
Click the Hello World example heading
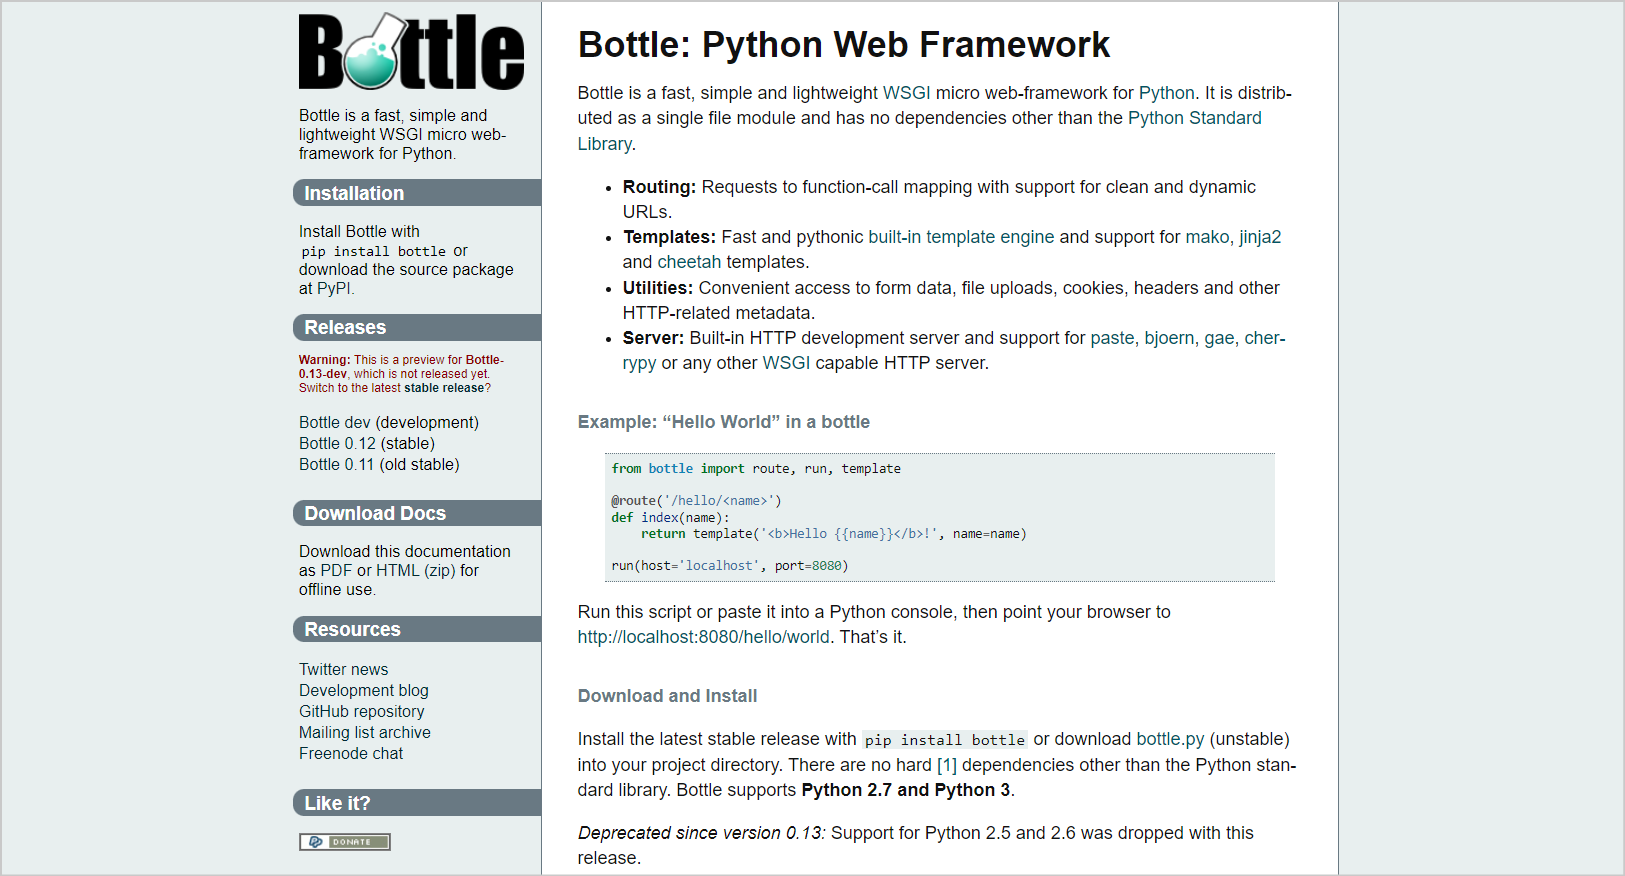pos(724,422)
